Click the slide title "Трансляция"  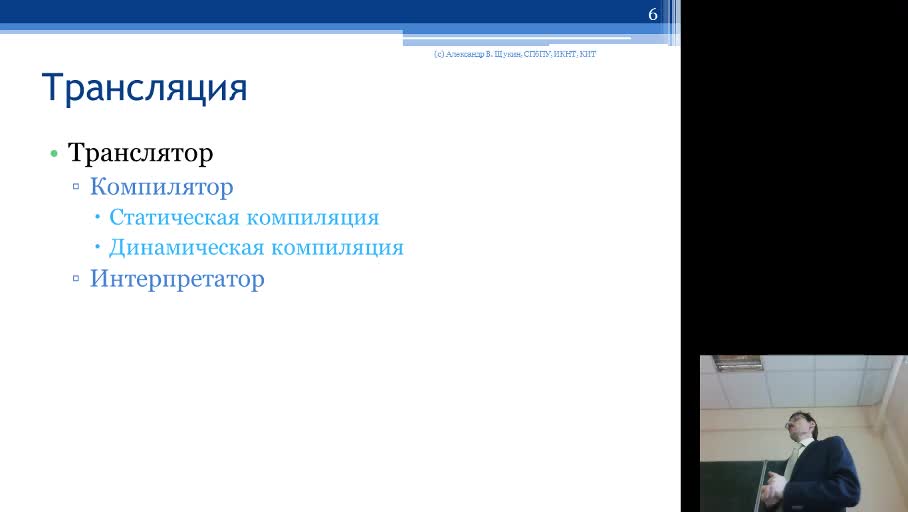[145, 88]
